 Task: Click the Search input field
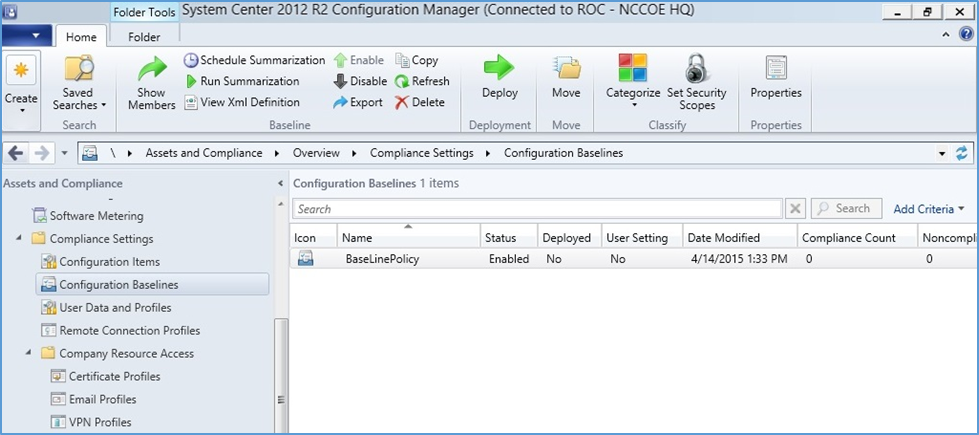(538, 208)
